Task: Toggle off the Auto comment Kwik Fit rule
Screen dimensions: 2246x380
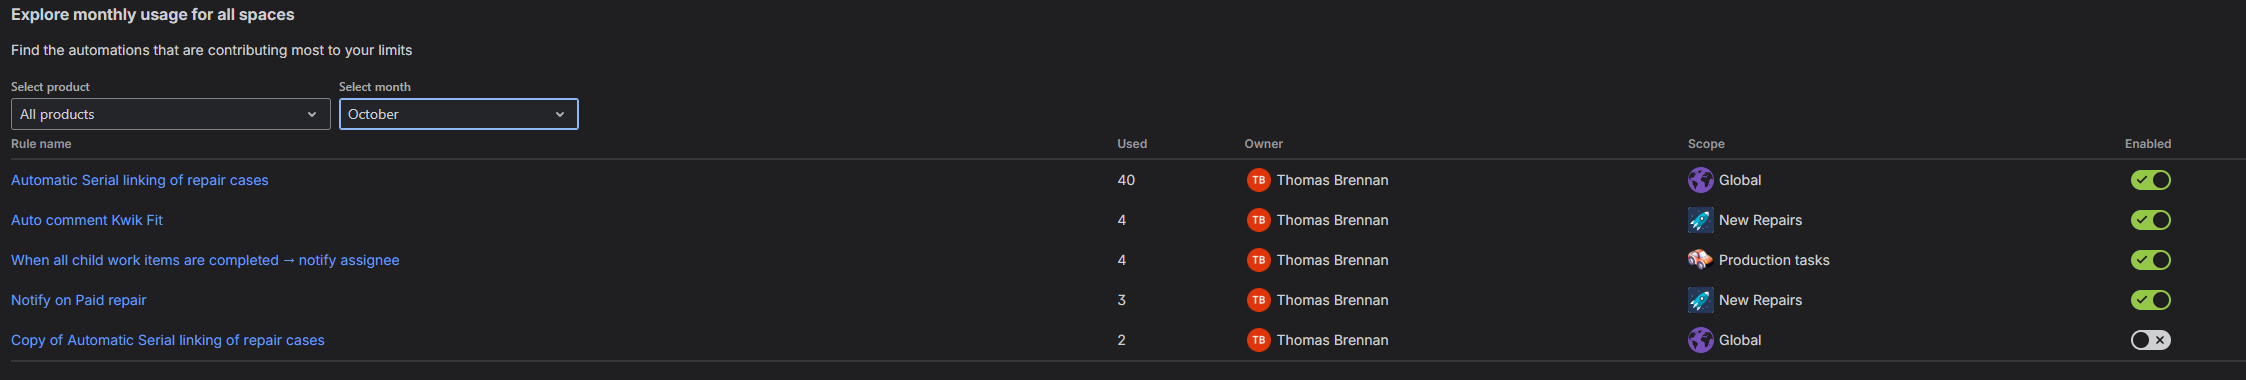Action: click(x=2150, y=220)
